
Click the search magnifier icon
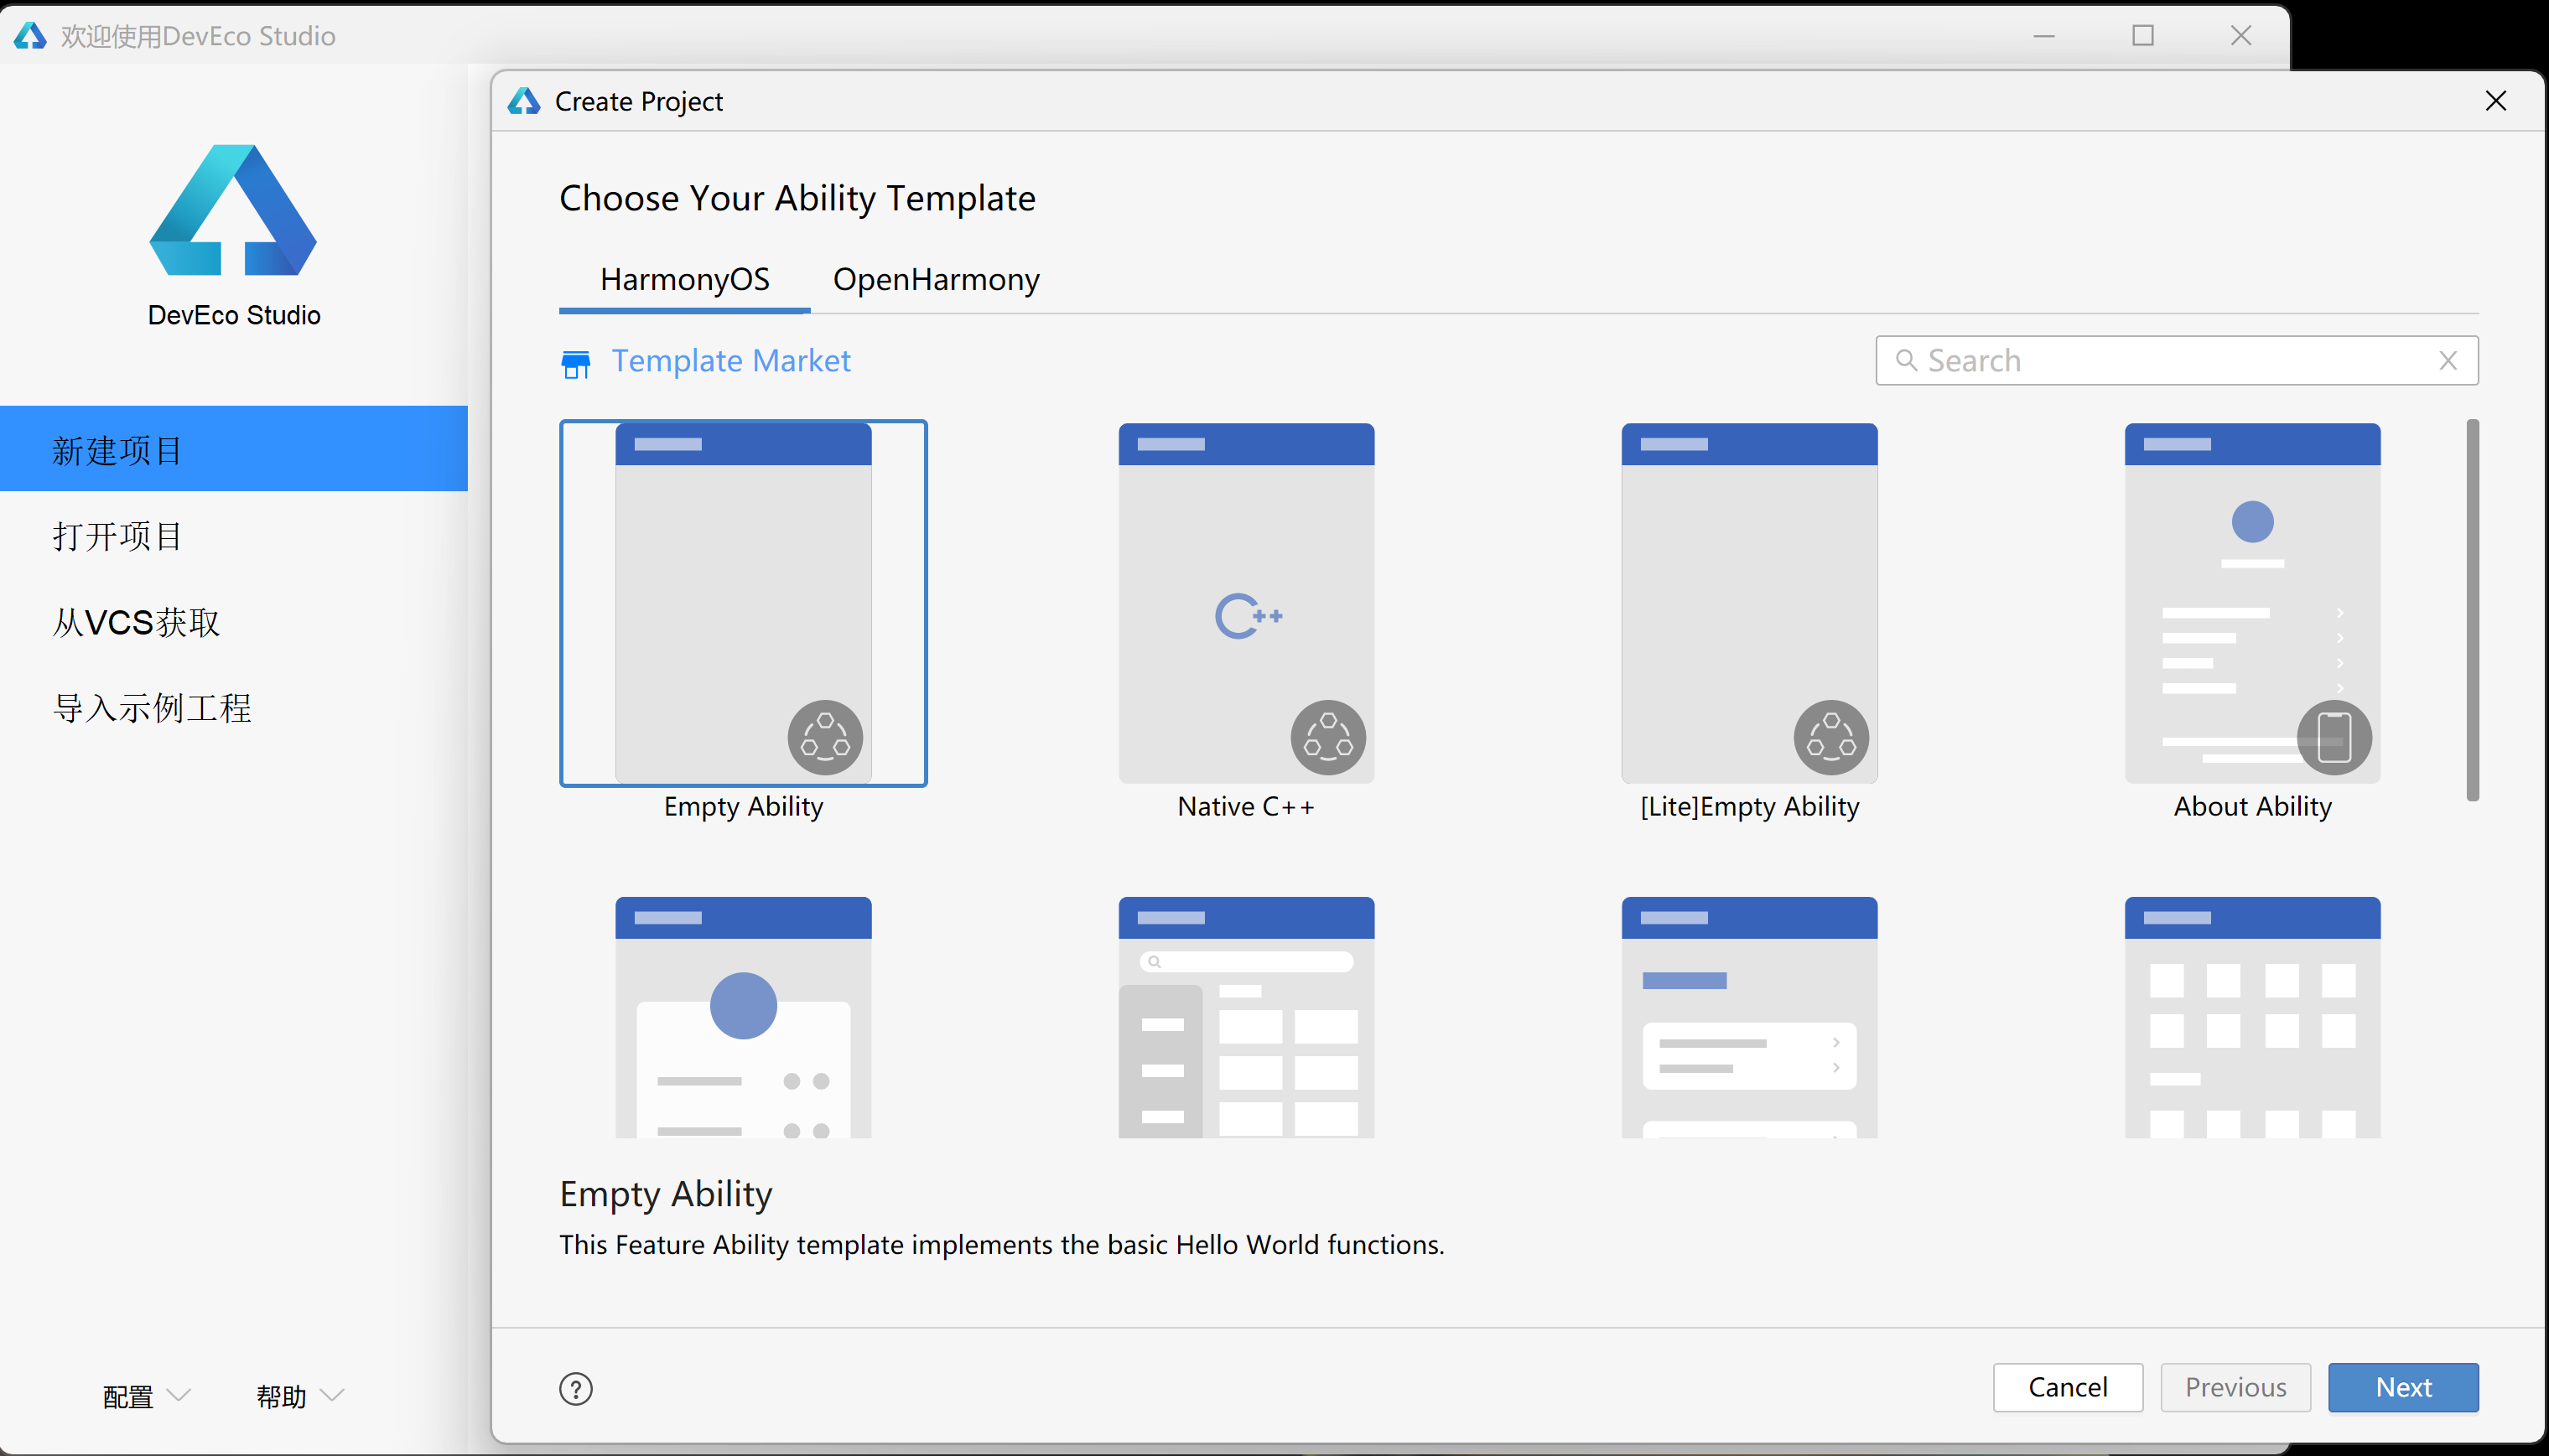[1906, 360]
